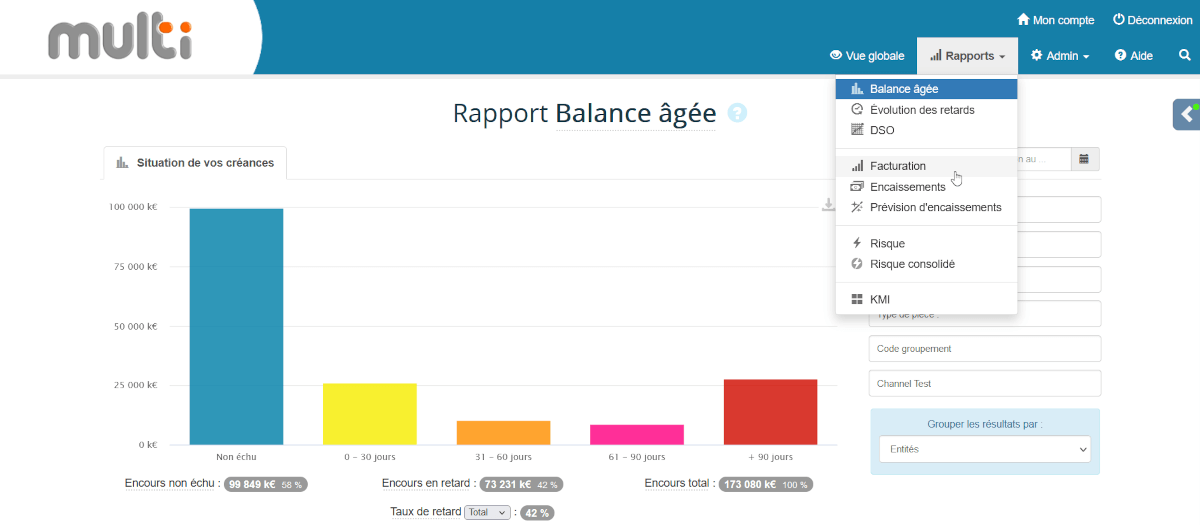Screen dimensions: 1200x525
Task: Open the Grouper les résultats Entités dropdown
Action: [x=984, y=449]
